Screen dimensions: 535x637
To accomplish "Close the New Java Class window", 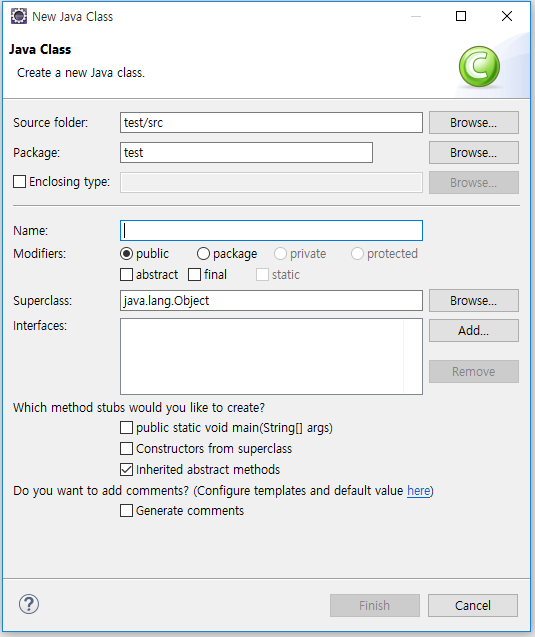I will click(507, 16).
